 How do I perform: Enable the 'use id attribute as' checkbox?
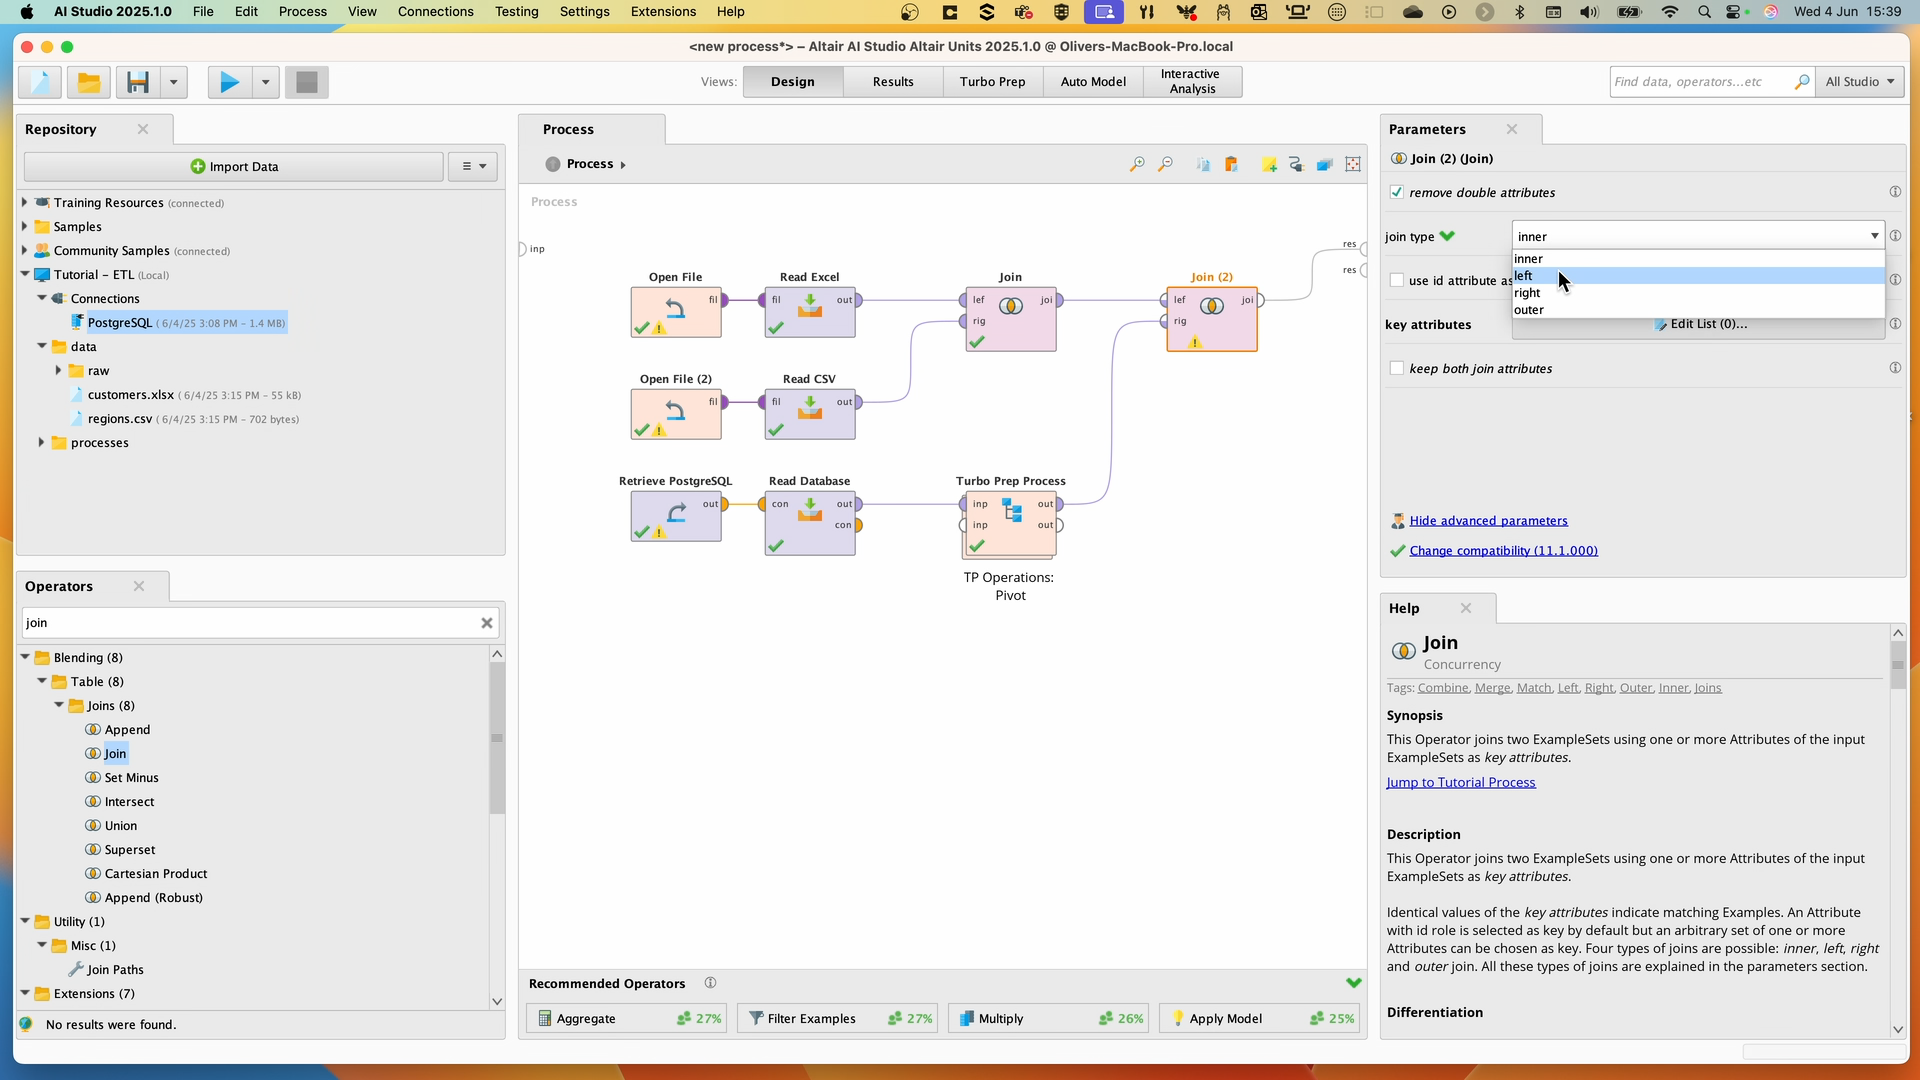point(1398,280)
